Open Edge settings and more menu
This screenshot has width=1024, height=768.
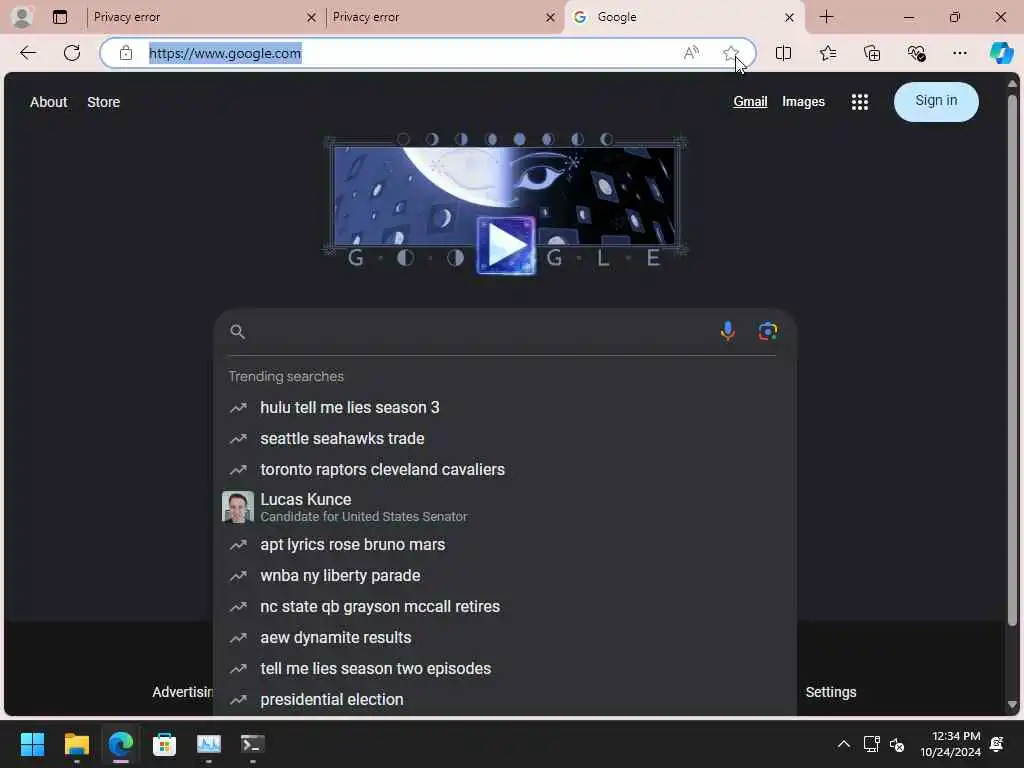959,53
